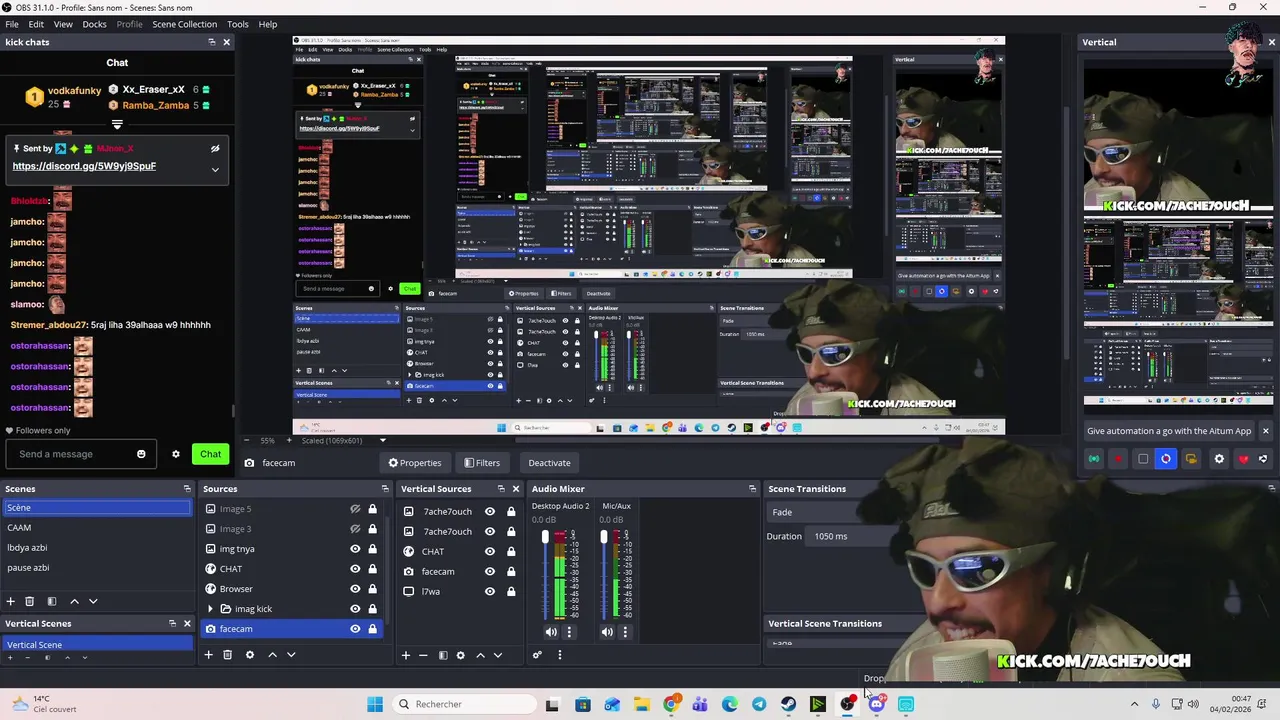Image resolution: width=1280 pixels, height=720 pixels.
Task: Open the Edit menu
Action: point(36,24)
